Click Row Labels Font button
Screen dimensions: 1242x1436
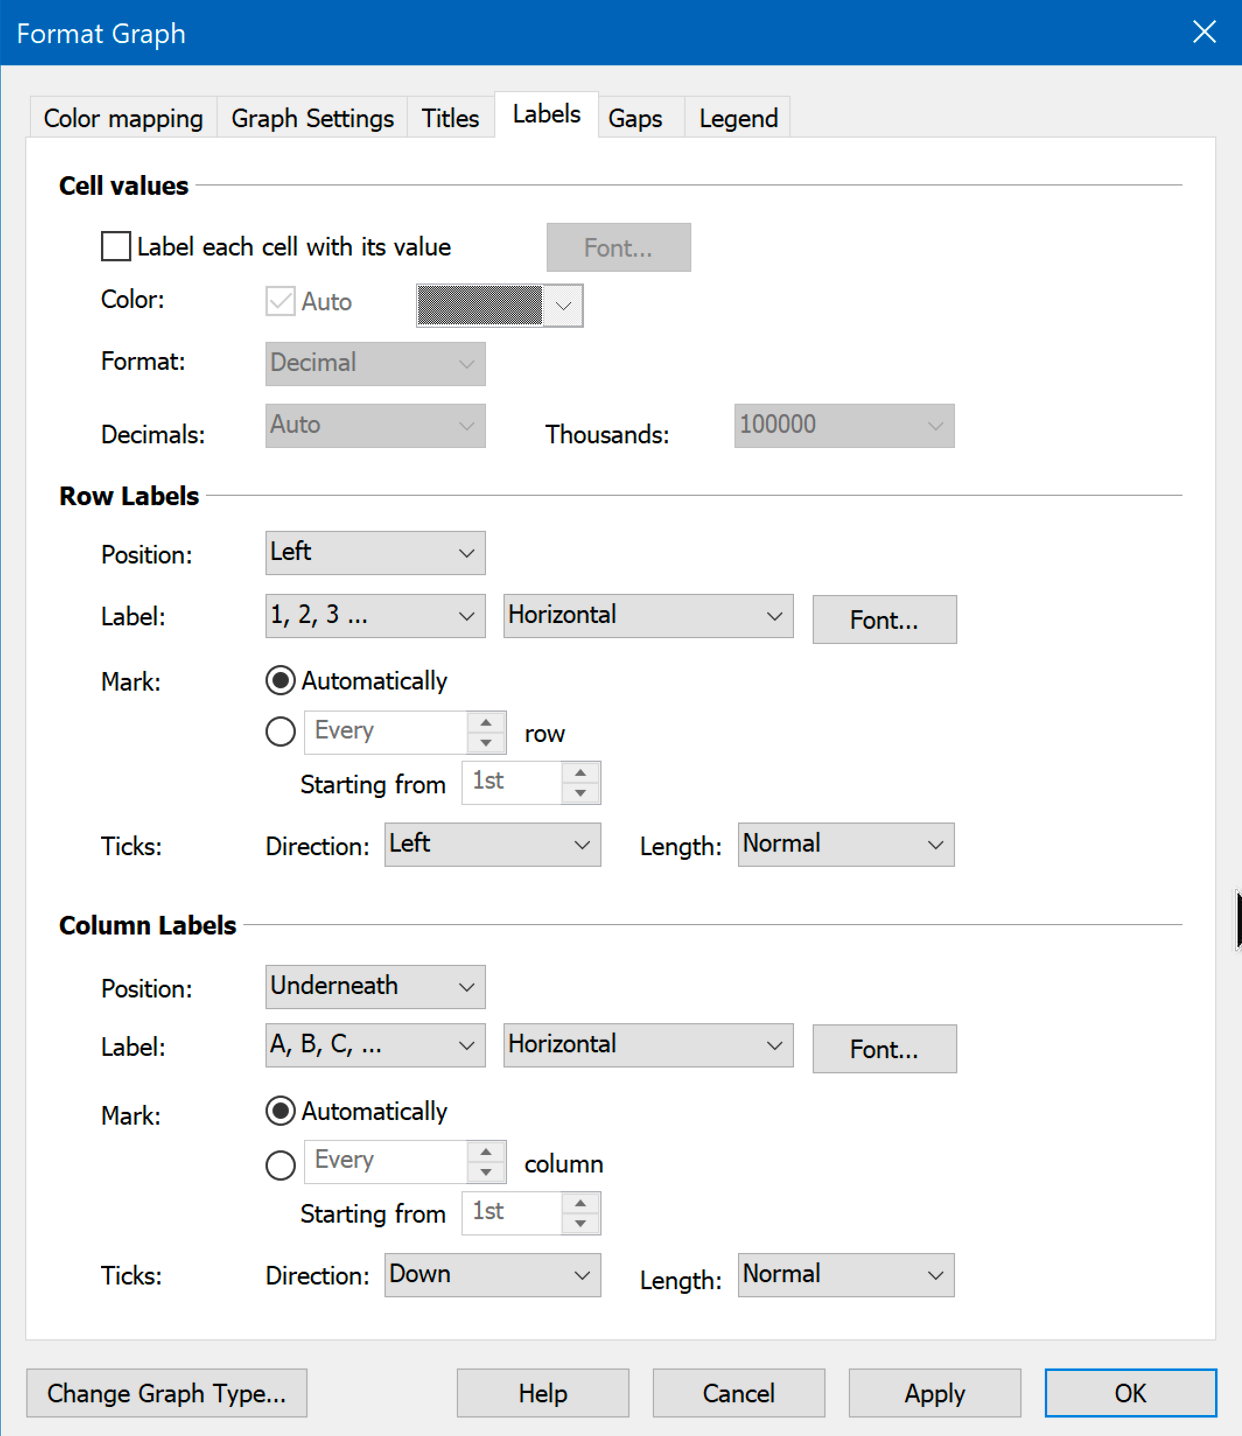pos(884,620)
